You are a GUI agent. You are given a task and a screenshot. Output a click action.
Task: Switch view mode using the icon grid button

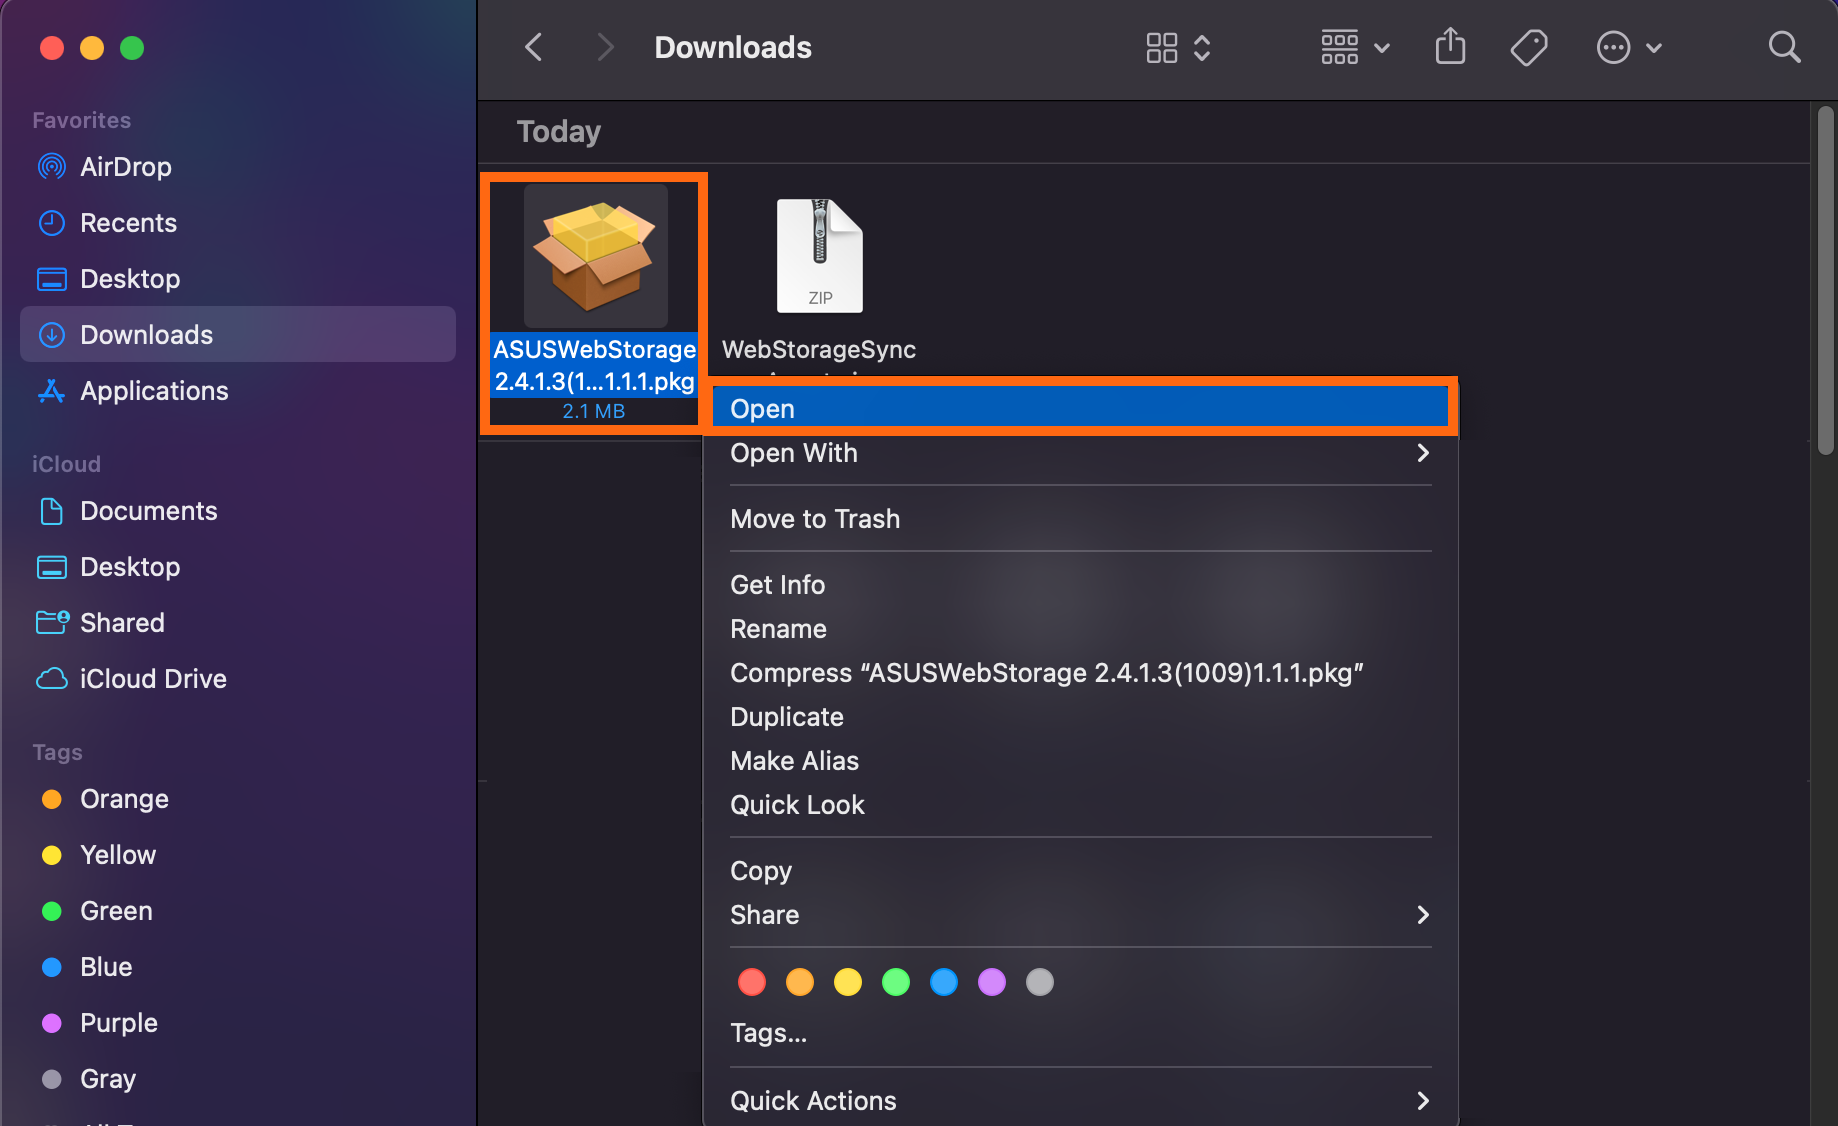point(1178,47)
